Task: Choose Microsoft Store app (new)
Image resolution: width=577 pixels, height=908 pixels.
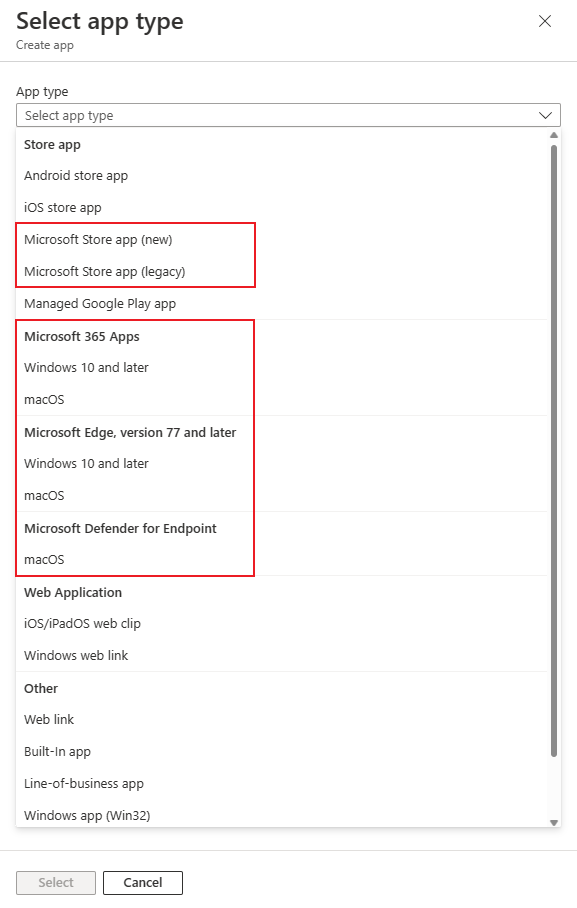Action: (97, 239)
